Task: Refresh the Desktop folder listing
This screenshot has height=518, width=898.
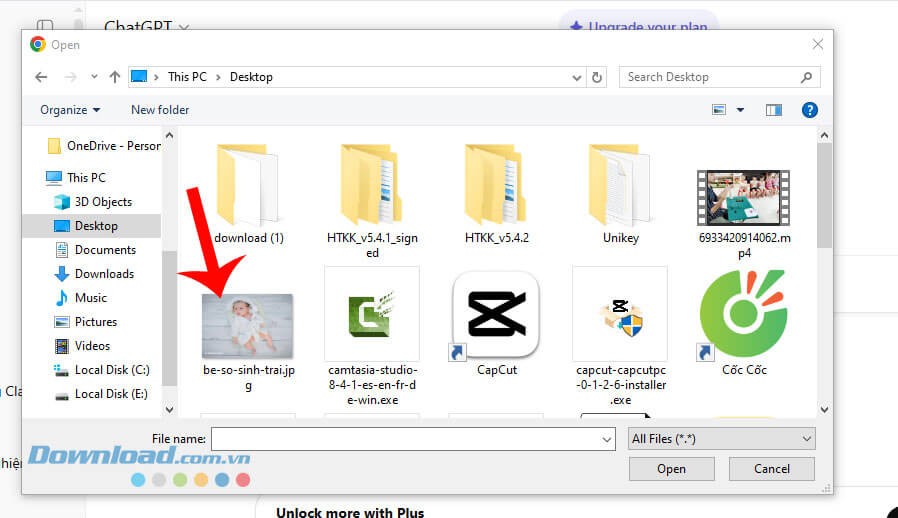Action: [597, 77]
